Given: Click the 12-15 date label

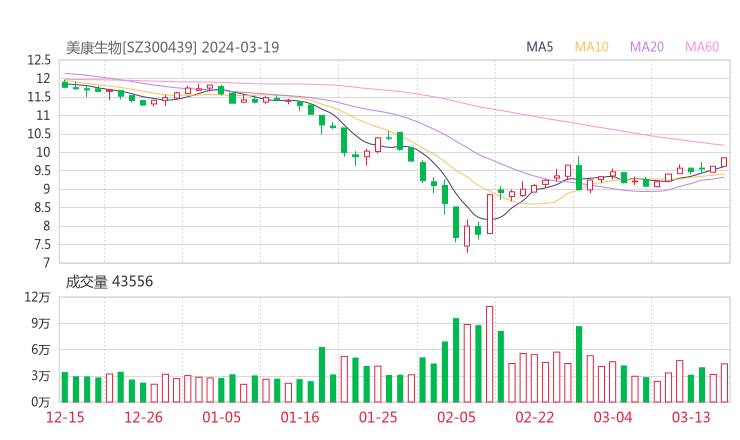Looking at the screenshot, I should [65, 417].
